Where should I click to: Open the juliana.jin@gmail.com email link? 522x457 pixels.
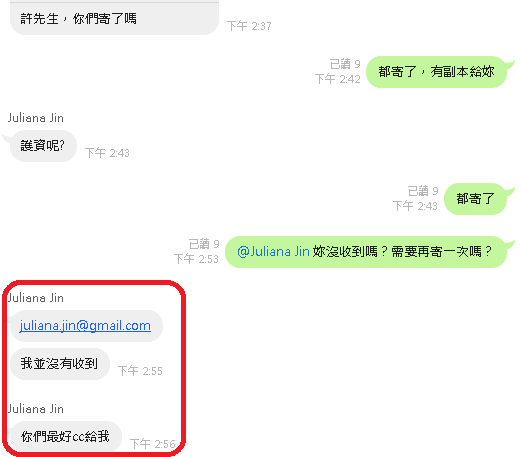[x=85, y=326]
